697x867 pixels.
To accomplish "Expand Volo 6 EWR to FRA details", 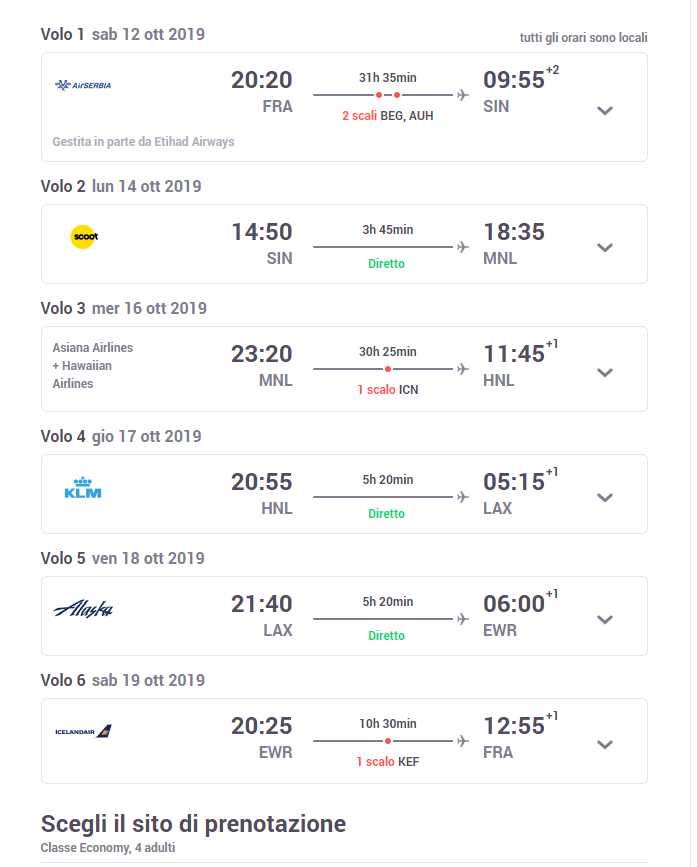I will point(604,744).
